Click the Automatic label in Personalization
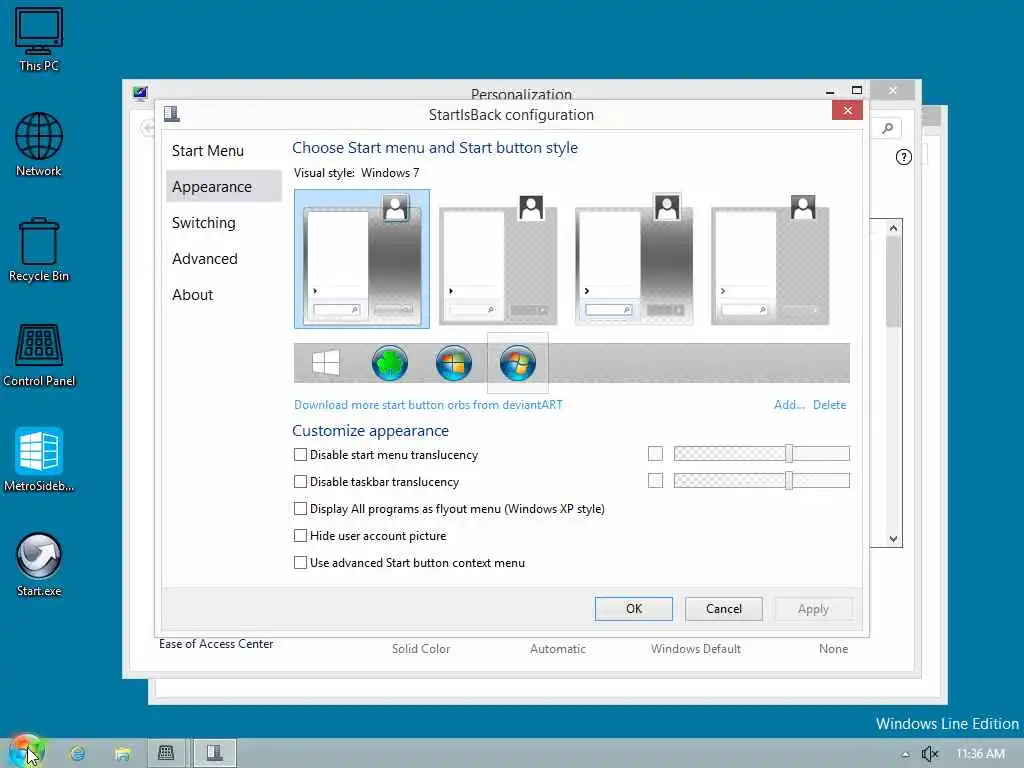1024x768 pixels. click(x=558, y=649)
